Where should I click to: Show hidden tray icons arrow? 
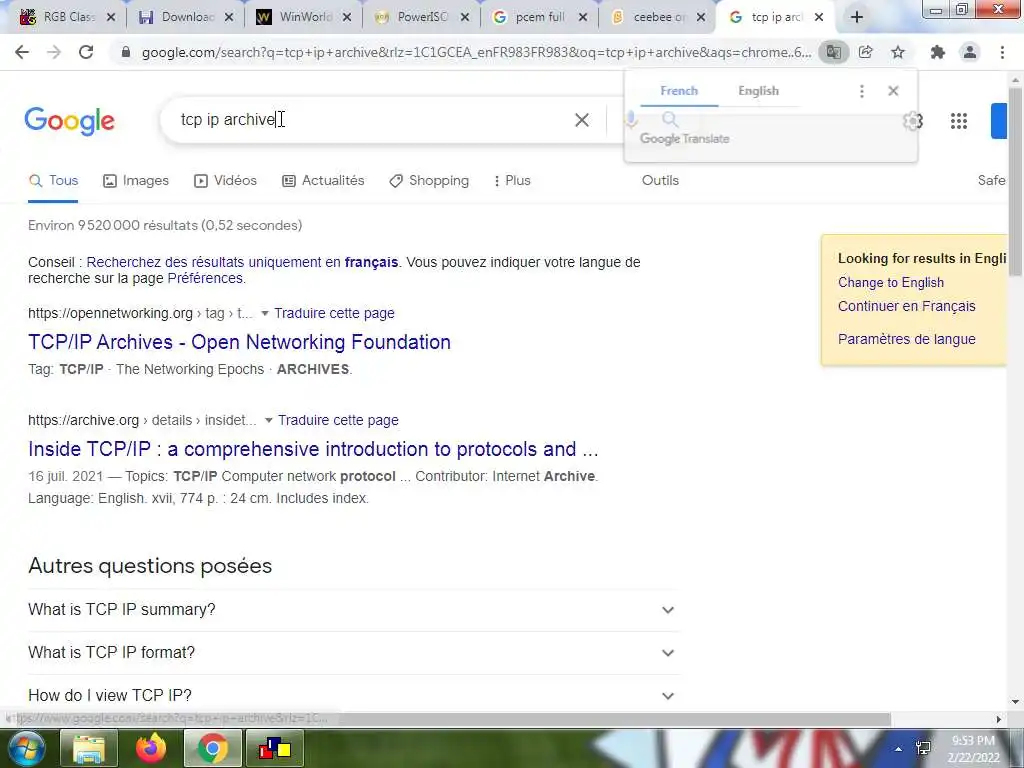tap(899, 748)
